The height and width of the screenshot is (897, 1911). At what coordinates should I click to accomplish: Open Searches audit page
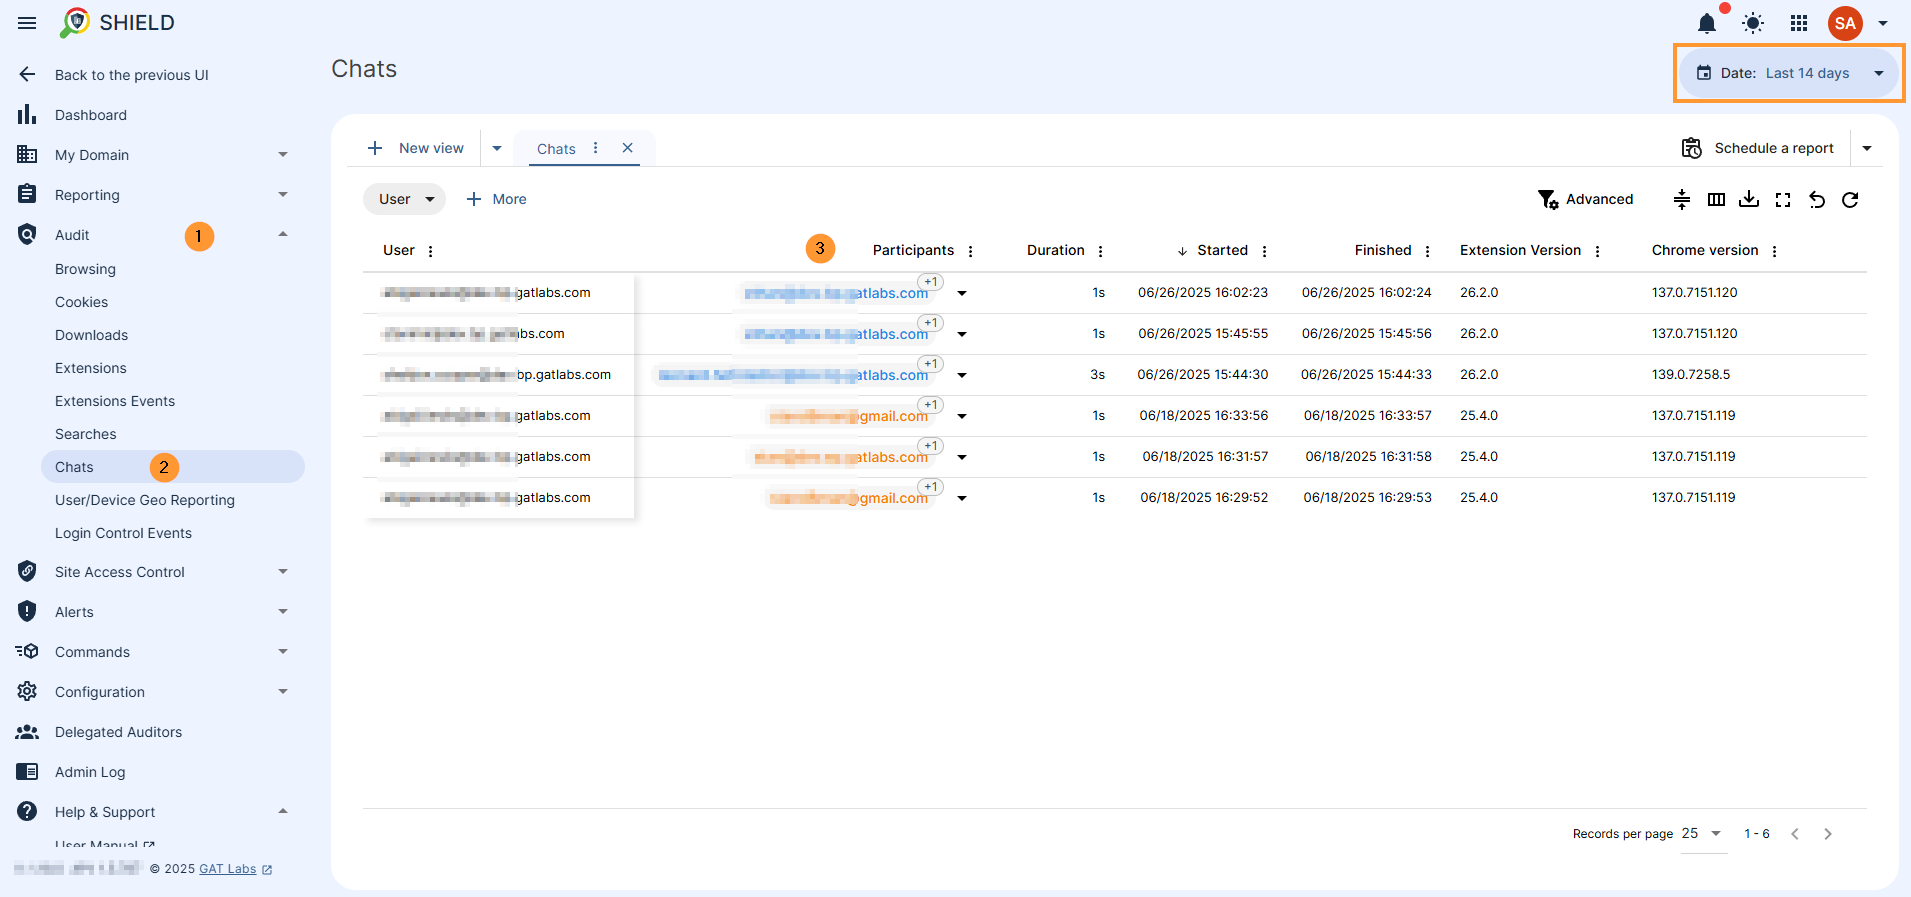pos(85,434)
